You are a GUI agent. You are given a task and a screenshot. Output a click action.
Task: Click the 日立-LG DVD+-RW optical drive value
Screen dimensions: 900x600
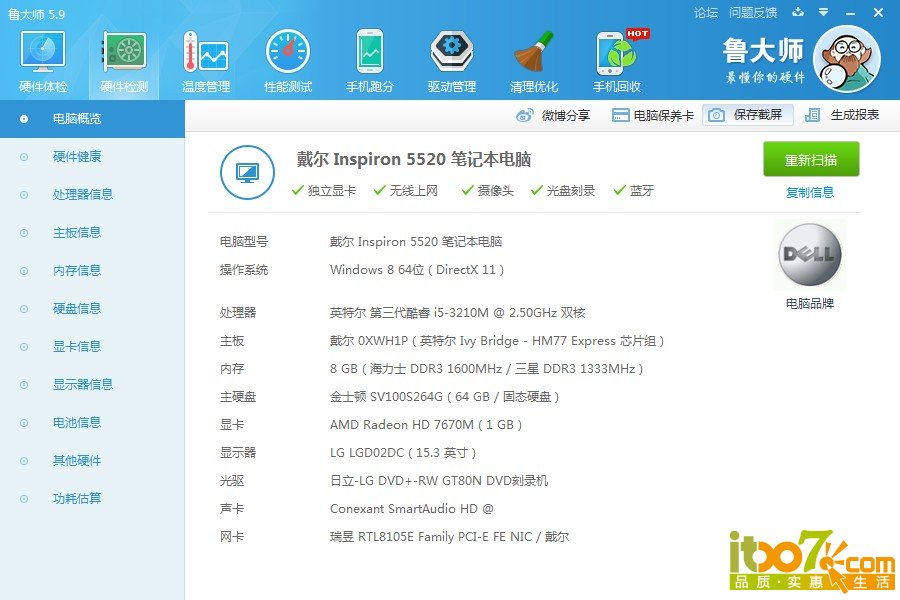click(x=439, y=481)
